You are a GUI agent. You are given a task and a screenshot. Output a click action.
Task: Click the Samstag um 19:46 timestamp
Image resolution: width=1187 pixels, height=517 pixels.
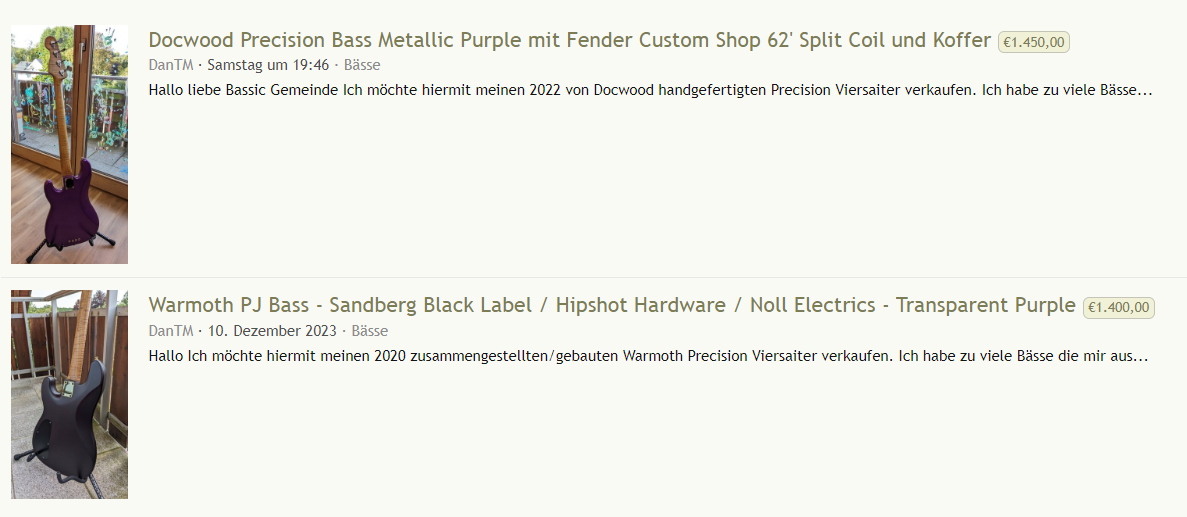[x=268, y=65]
